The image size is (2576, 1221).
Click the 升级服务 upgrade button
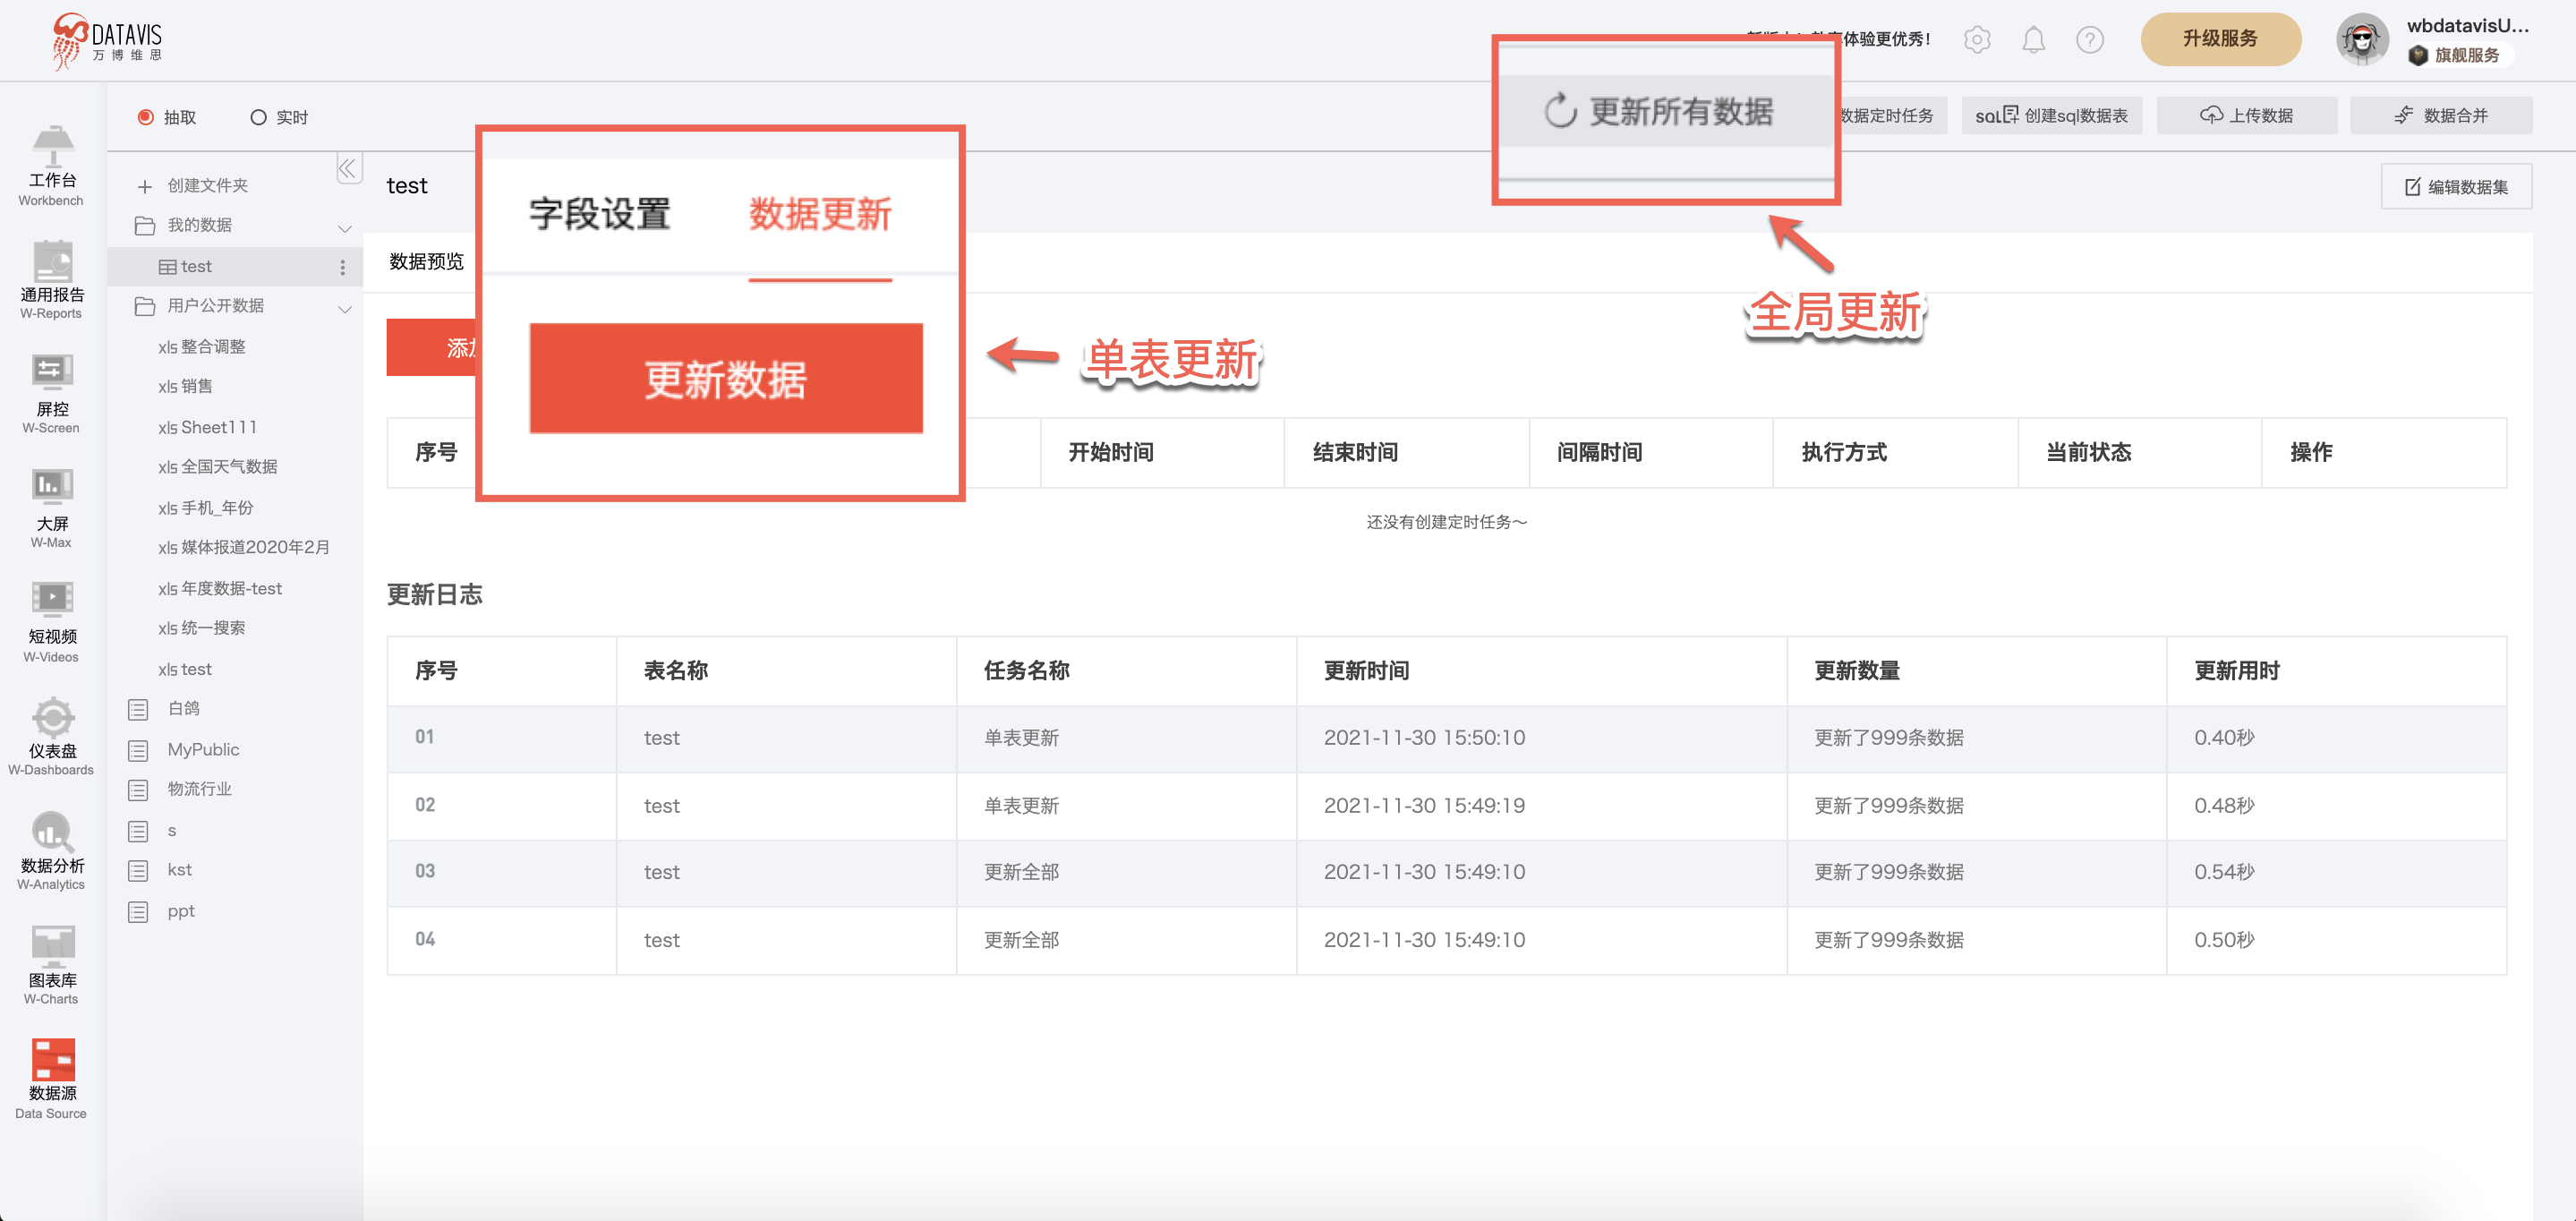(2220, 39)
